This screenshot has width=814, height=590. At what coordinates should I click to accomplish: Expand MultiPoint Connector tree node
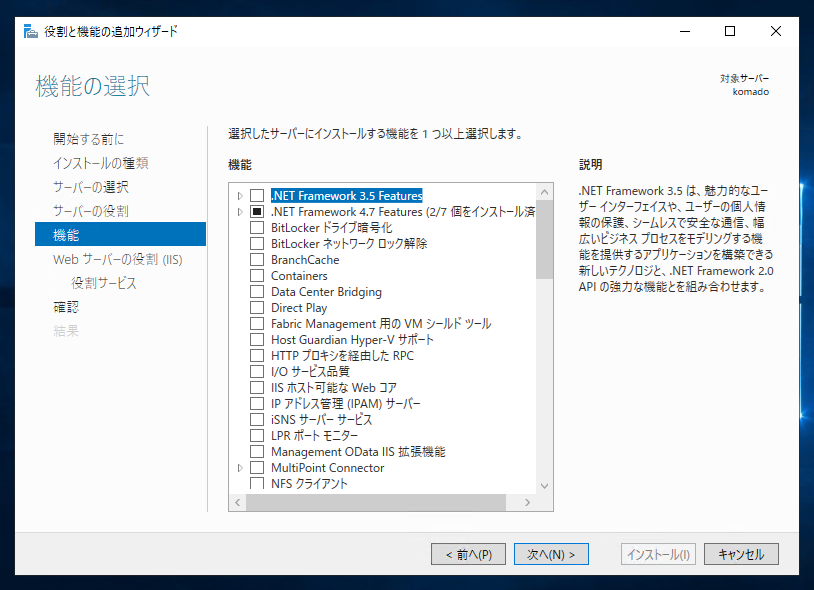pyautogui.click(x=240, y=468)
